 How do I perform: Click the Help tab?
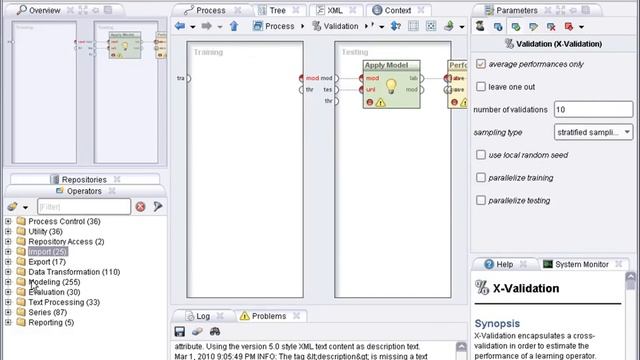click(504, 264)
